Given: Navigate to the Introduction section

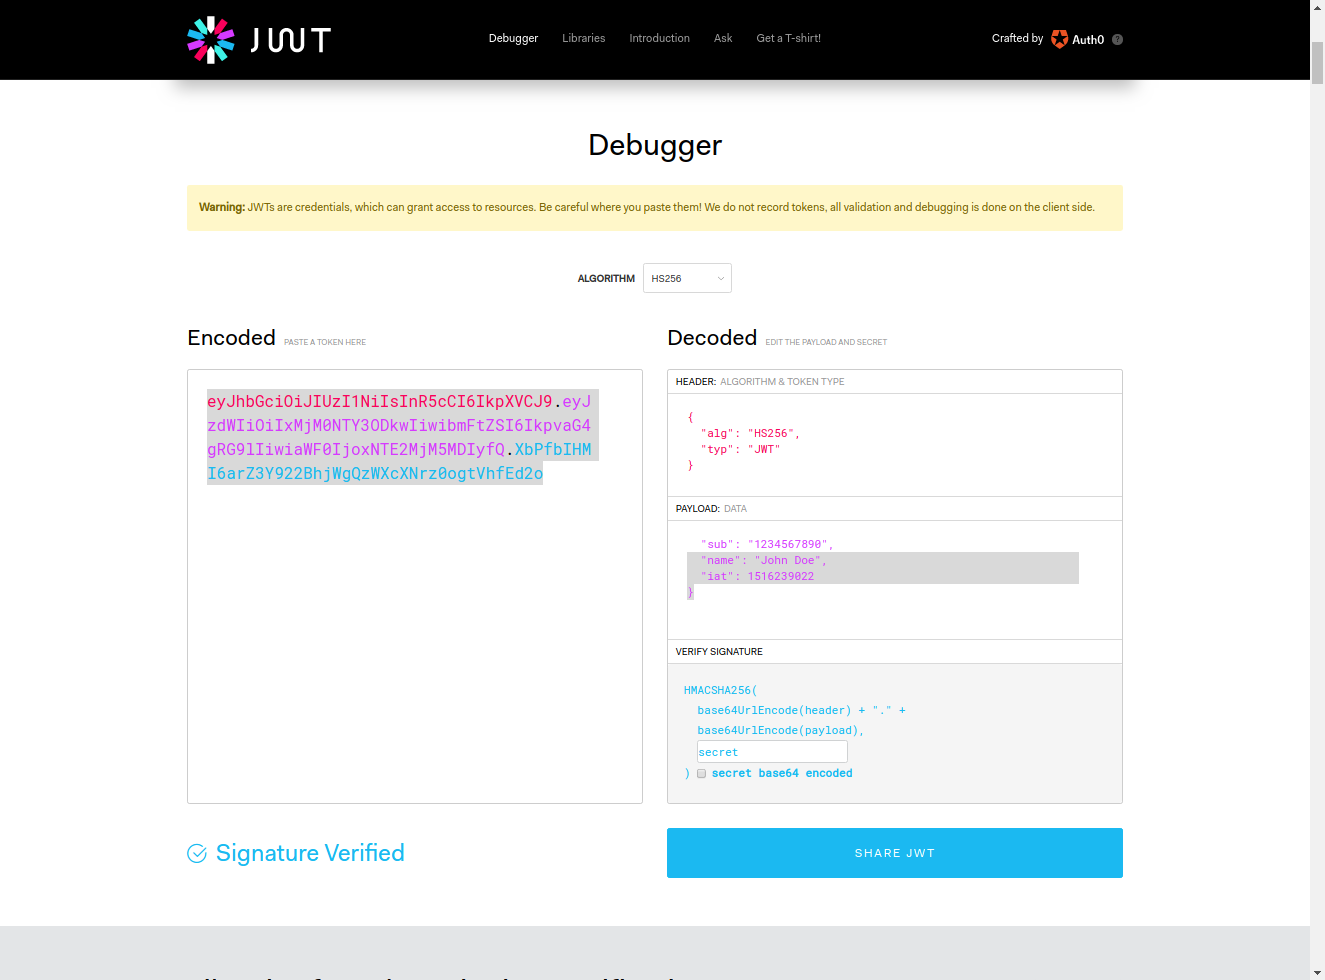Looking at the screenshot, I should click(659, 38).
